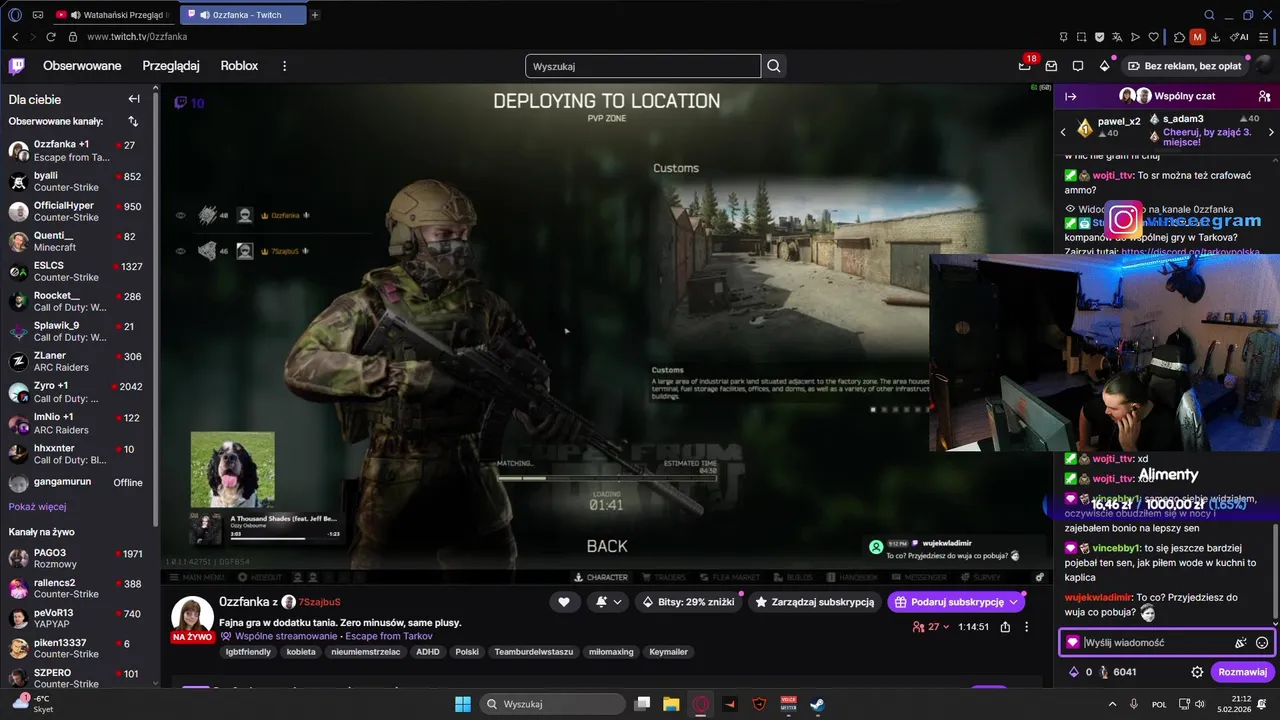Image resolution: width=1280 pixels, height=720 pixels.
Task: Open Prime loot crown notifications with badge 18
Action: [x=1025, y=66]
